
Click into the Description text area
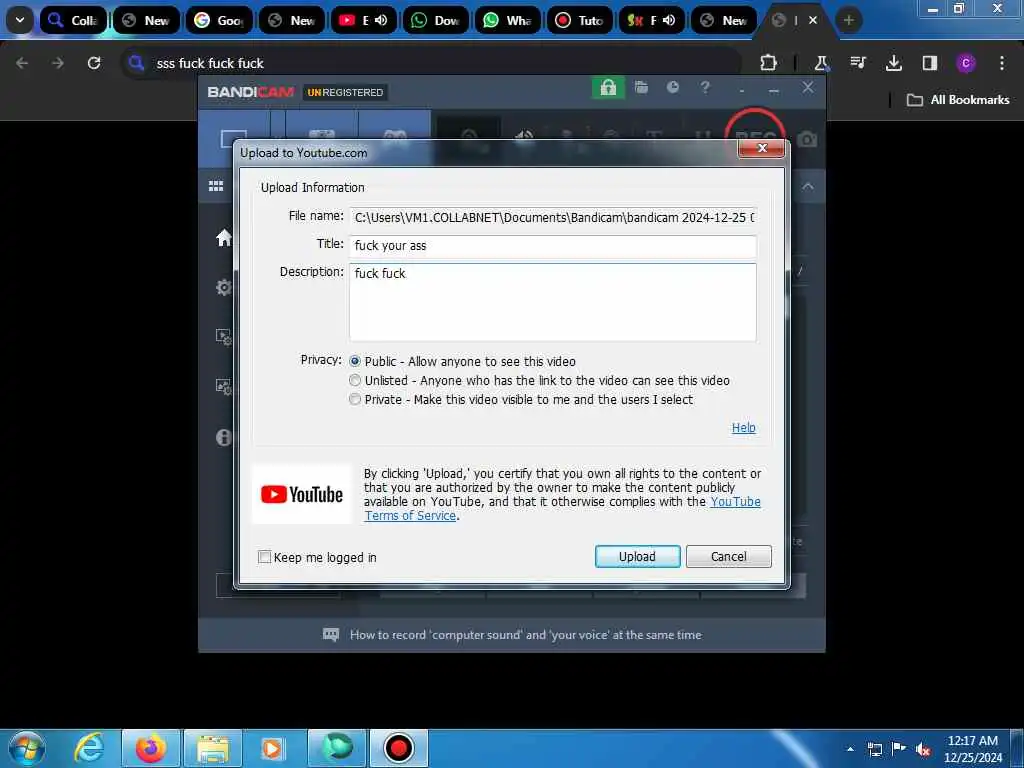(553, 302)
